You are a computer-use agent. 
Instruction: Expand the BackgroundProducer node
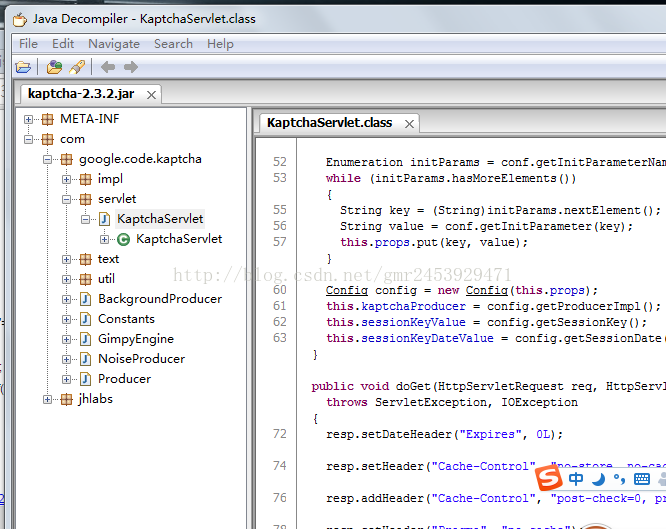pos(66,299)
